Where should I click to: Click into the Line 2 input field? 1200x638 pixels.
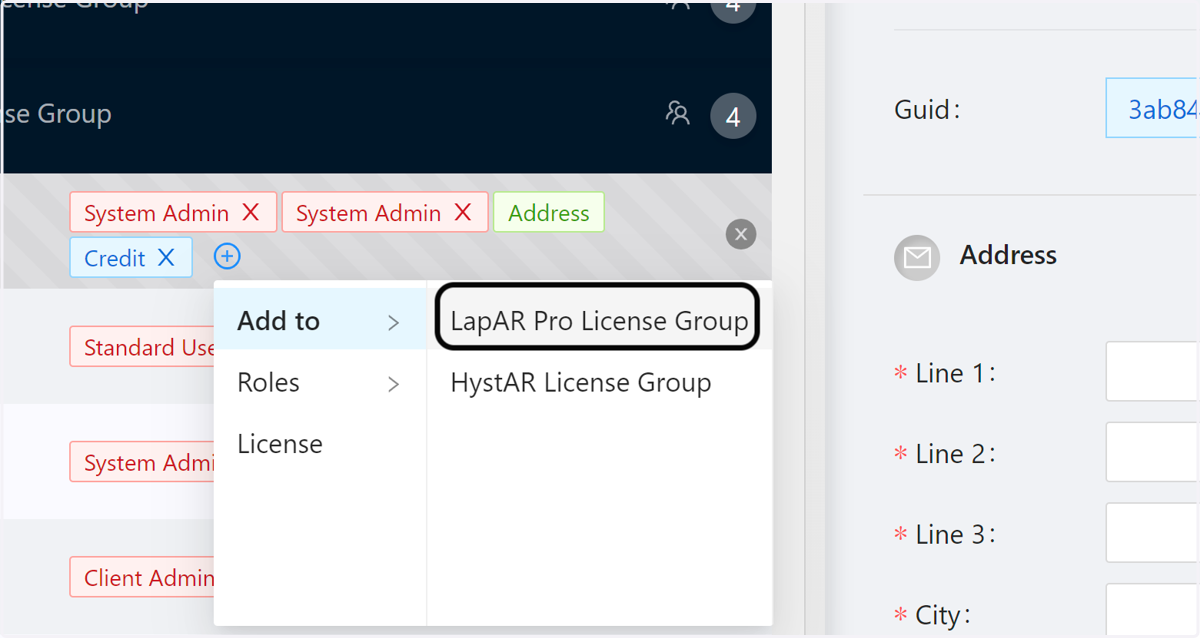pyautogui.click(x=1152, y=452)
